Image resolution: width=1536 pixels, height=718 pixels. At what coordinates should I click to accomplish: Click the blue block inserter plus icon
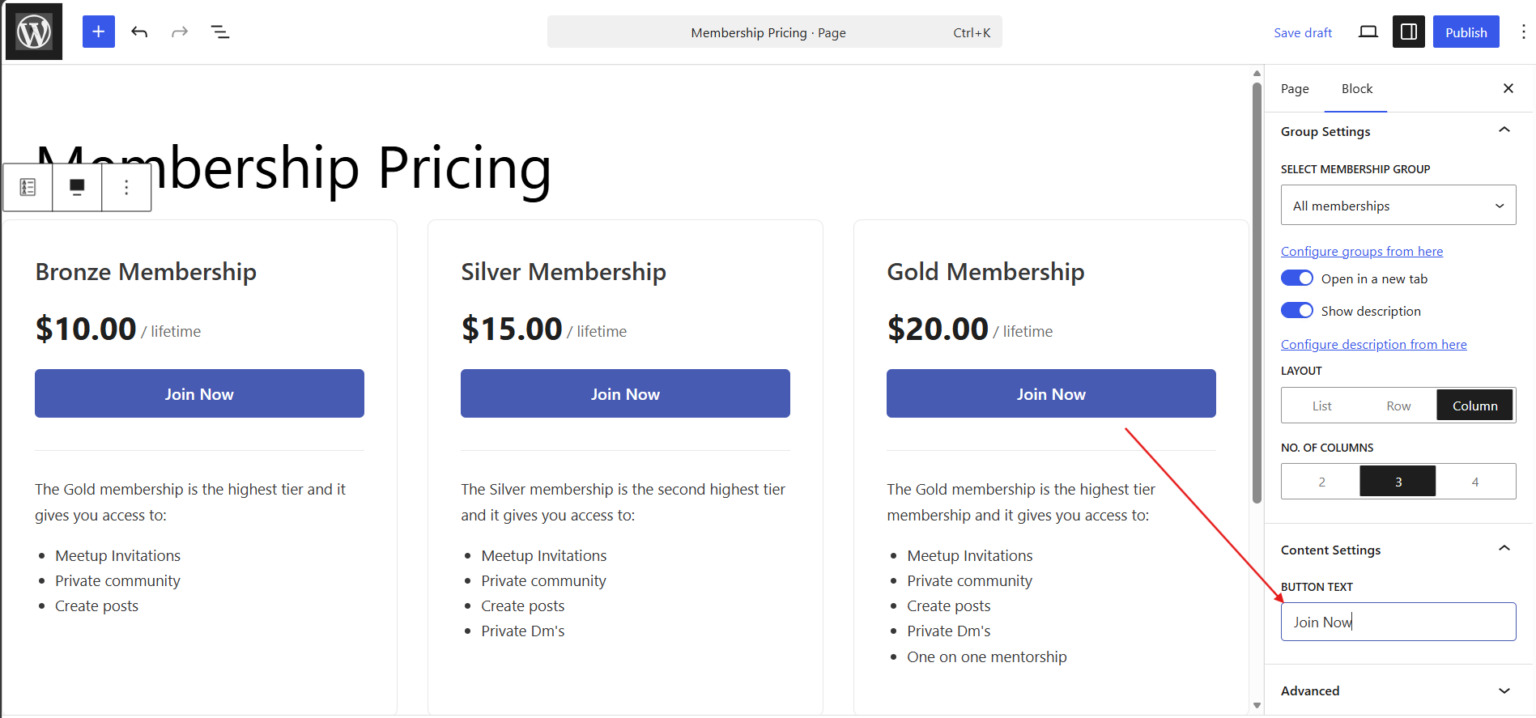[x=98, y=32]
